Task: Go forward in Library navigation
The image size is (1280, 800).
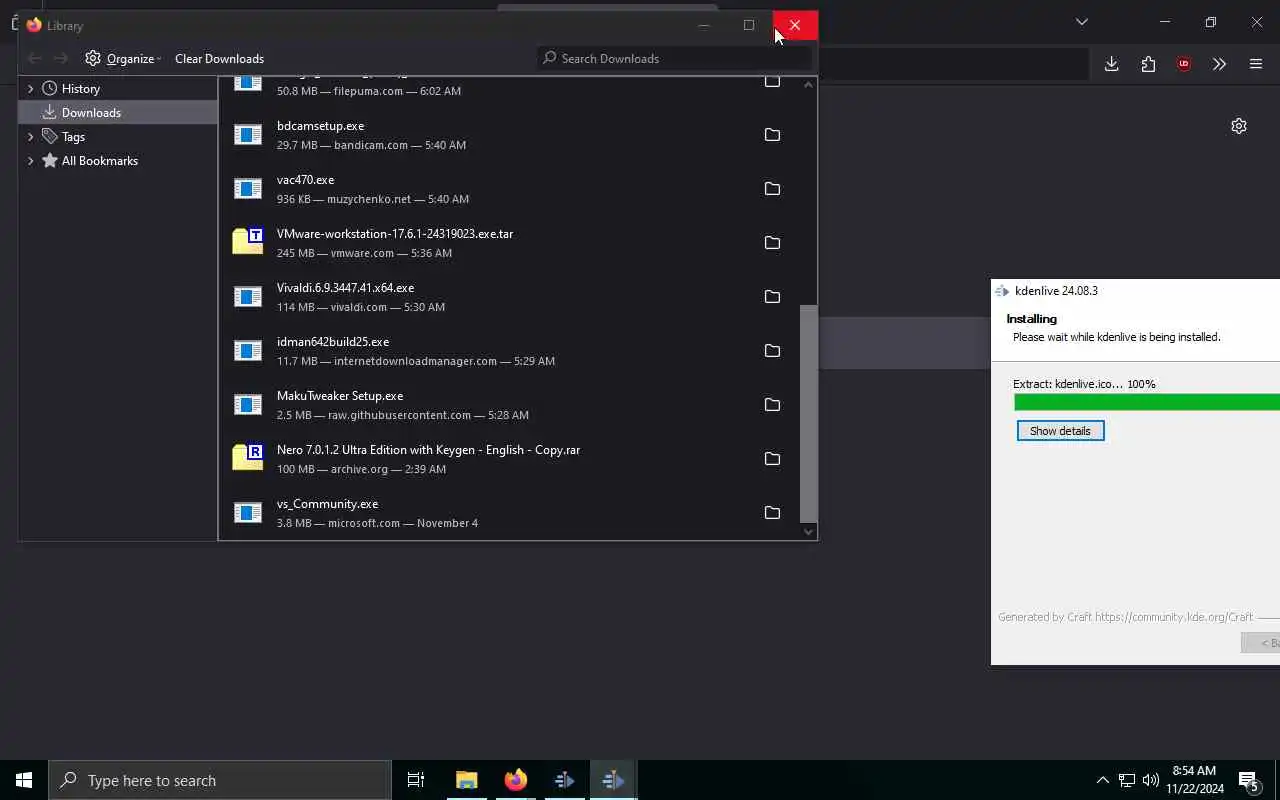Action: [x=61, y=58]
